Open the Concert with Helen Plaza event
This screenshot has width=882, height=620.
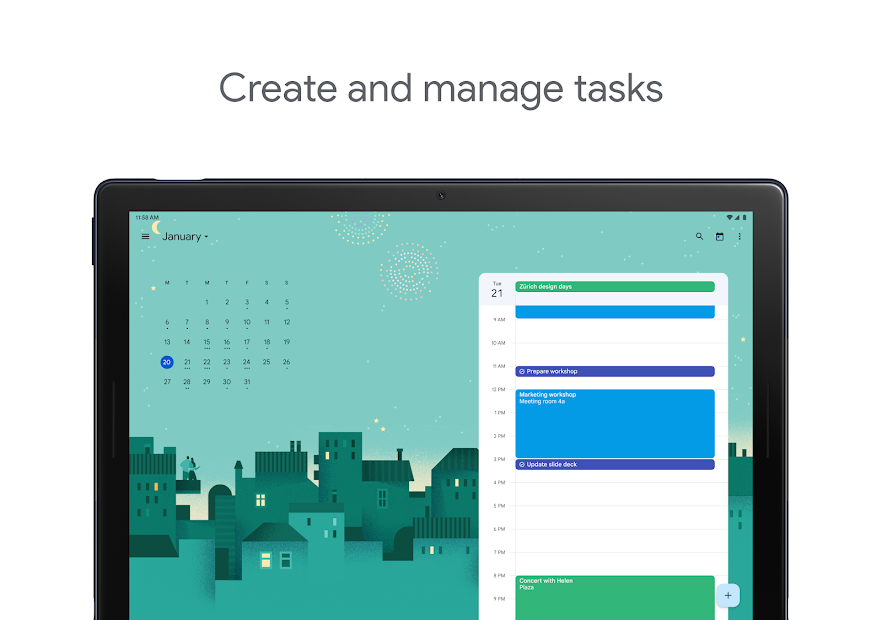click(615, 596)
